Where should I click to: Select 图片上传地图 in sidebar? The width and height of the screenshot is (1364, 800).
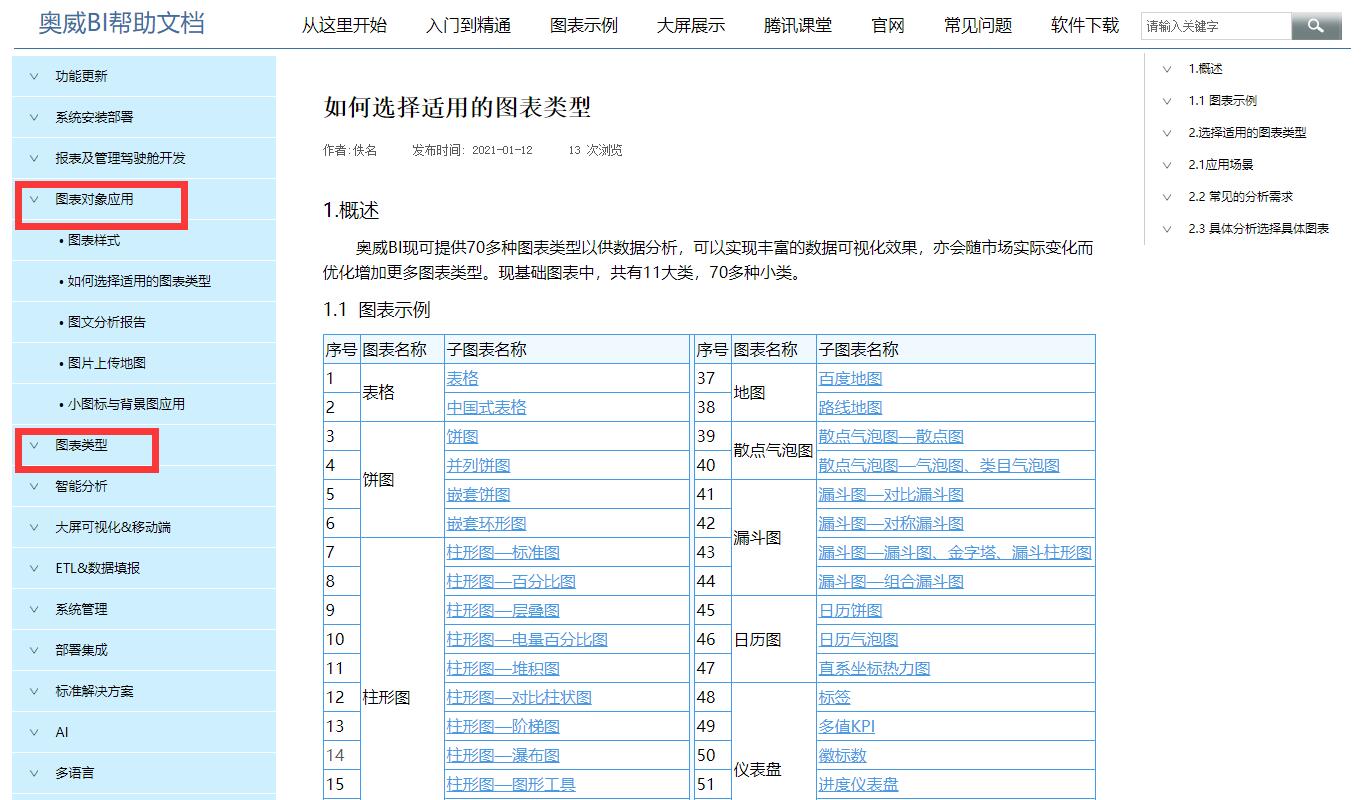point(107,363)
